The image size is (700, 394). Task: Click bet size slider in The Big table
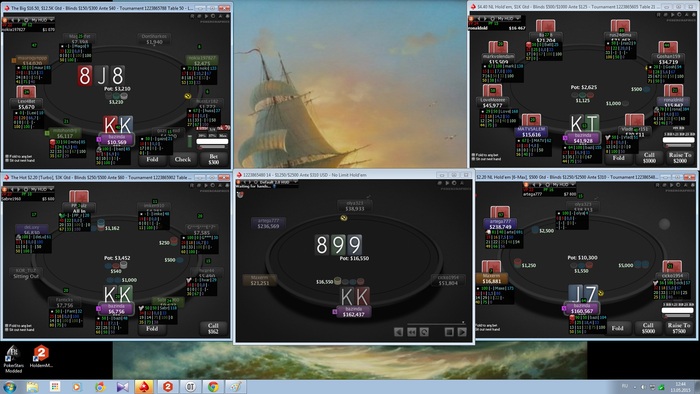tap(212, 147)
